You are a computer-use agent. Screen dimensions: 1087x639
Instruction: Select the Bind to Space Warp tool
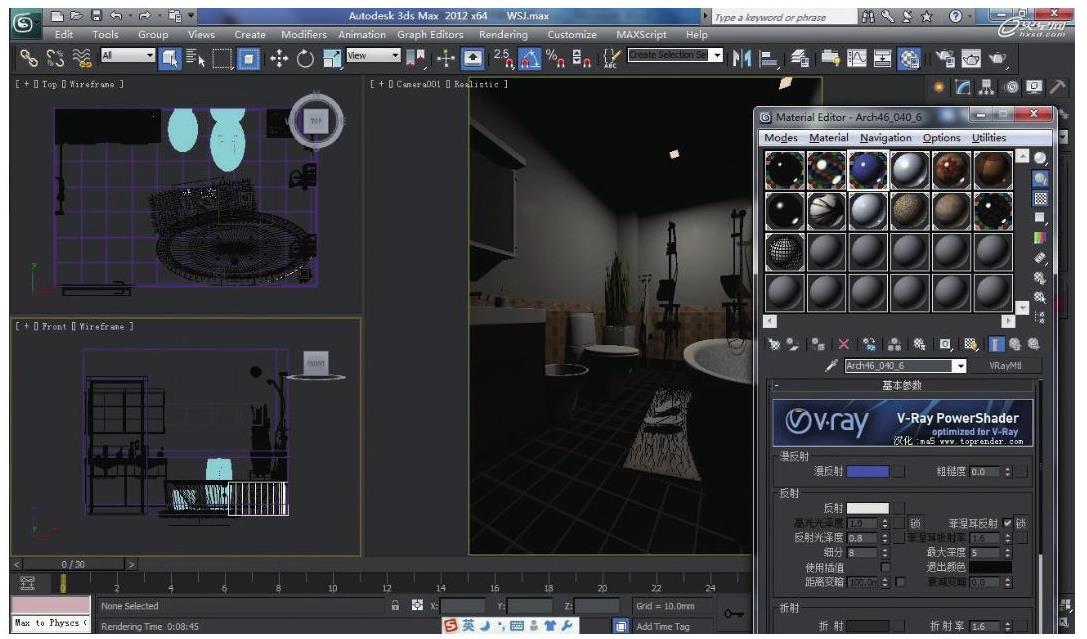82,59
